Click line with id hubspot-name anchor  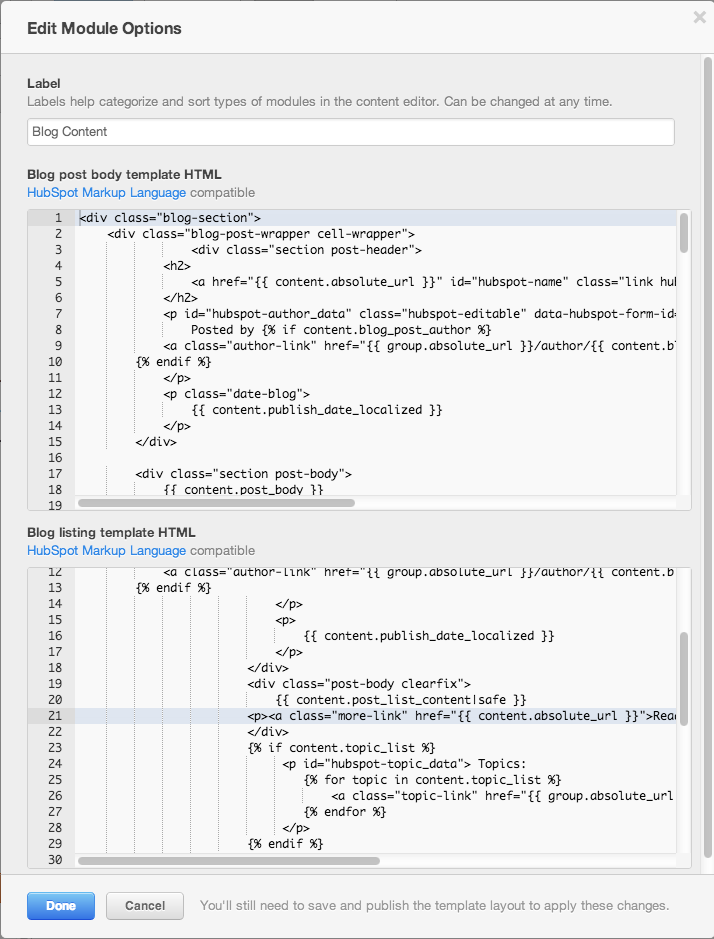click(434, 282)
